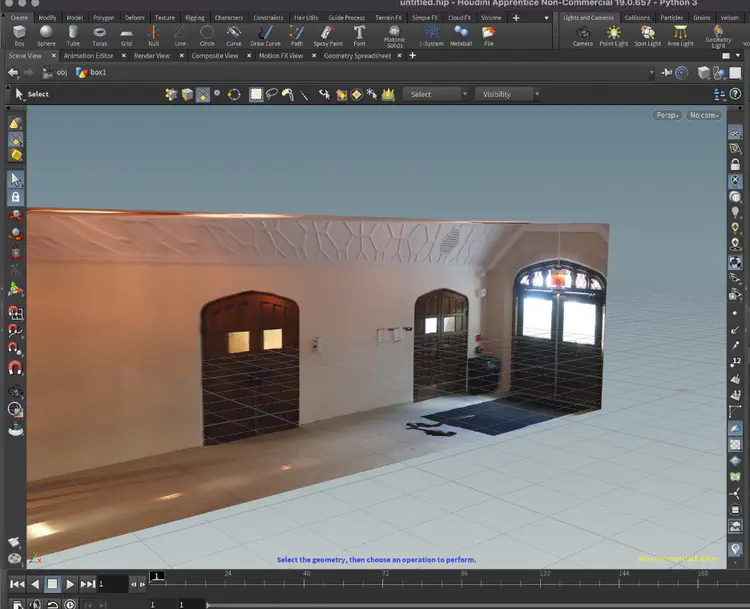
Task: Toggle real-time playback button
Action: click(x=70, y=604)
